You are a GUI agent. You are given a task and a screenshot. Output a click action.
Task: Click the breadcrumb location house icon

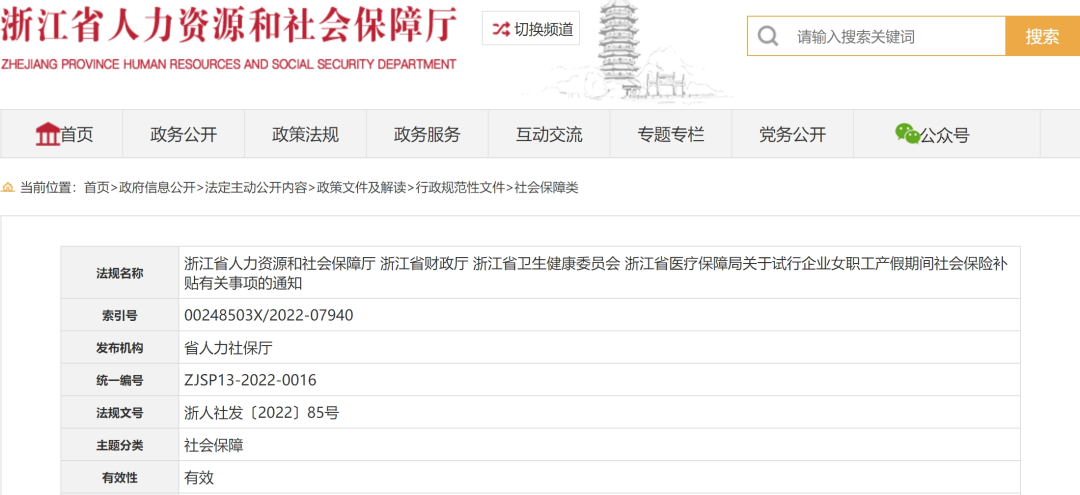click(9, 188)
